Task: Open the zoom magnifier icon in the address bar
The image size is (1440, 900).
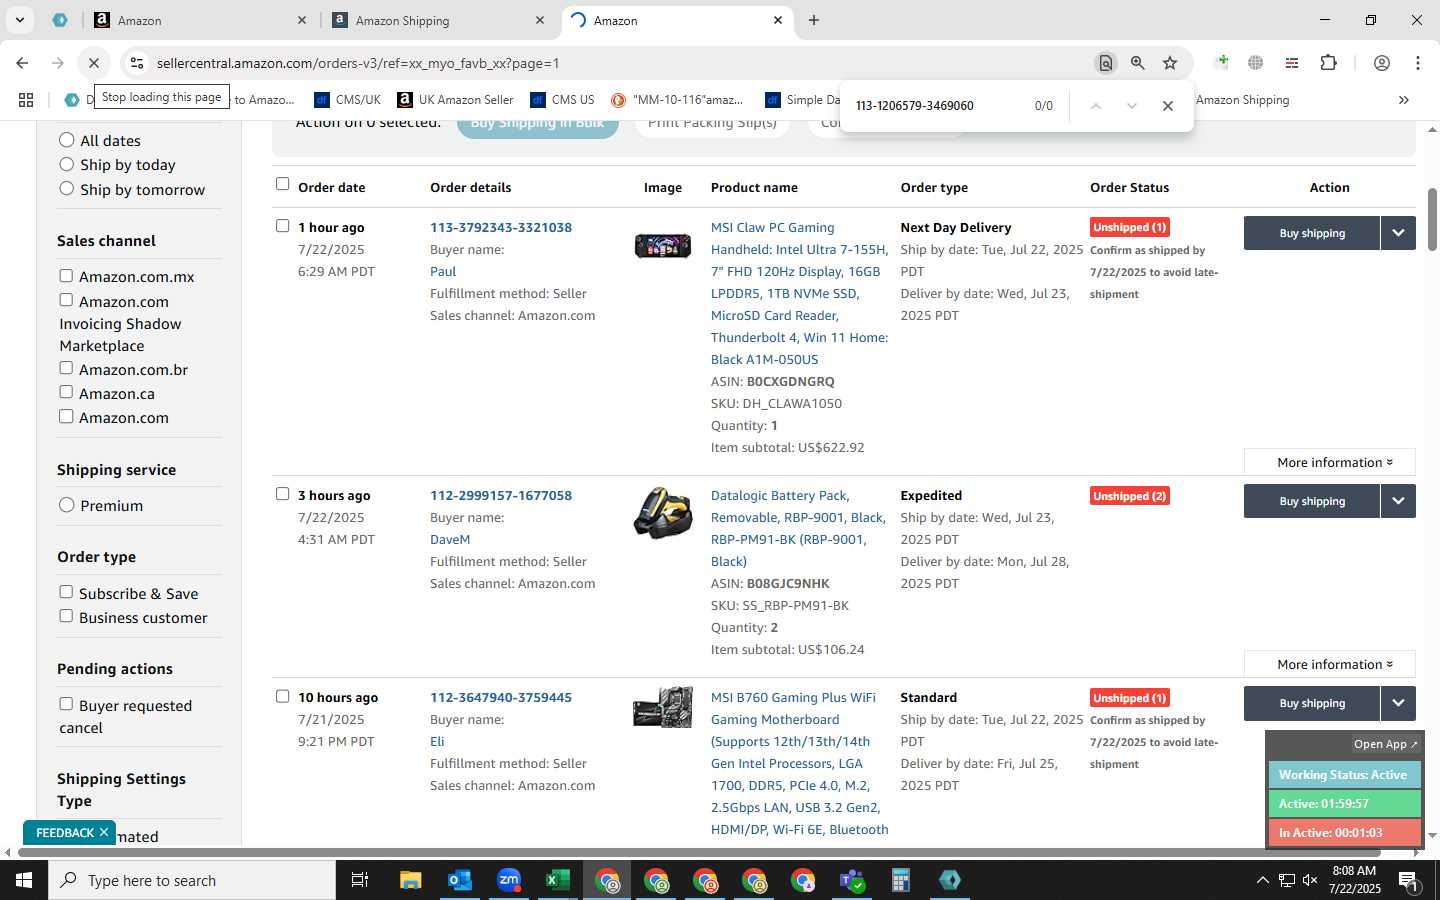Action: [1138, 63]
